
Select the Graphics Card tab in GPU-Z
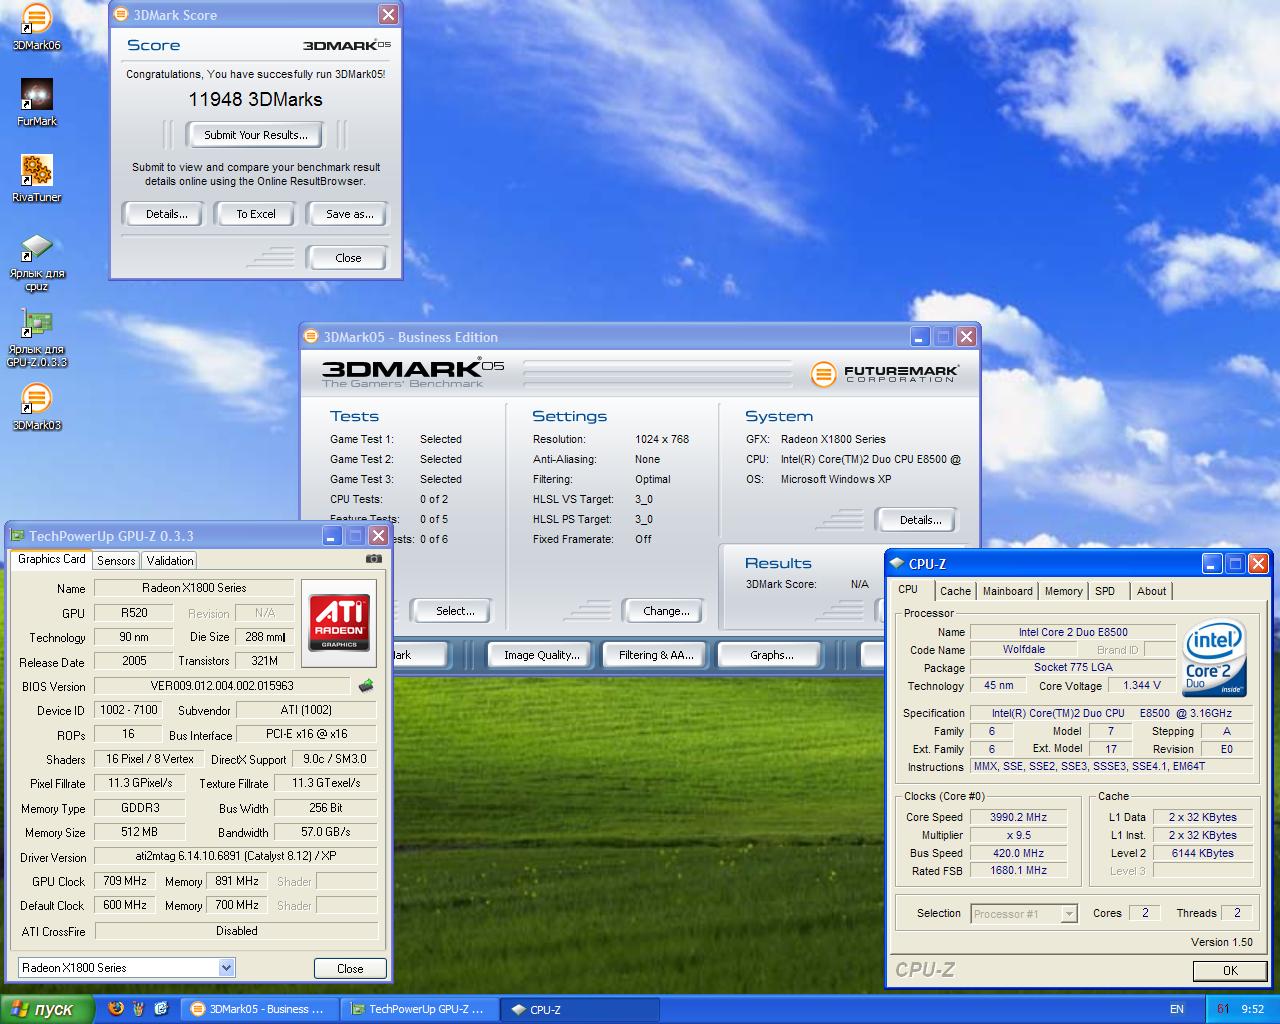point(52,559)
